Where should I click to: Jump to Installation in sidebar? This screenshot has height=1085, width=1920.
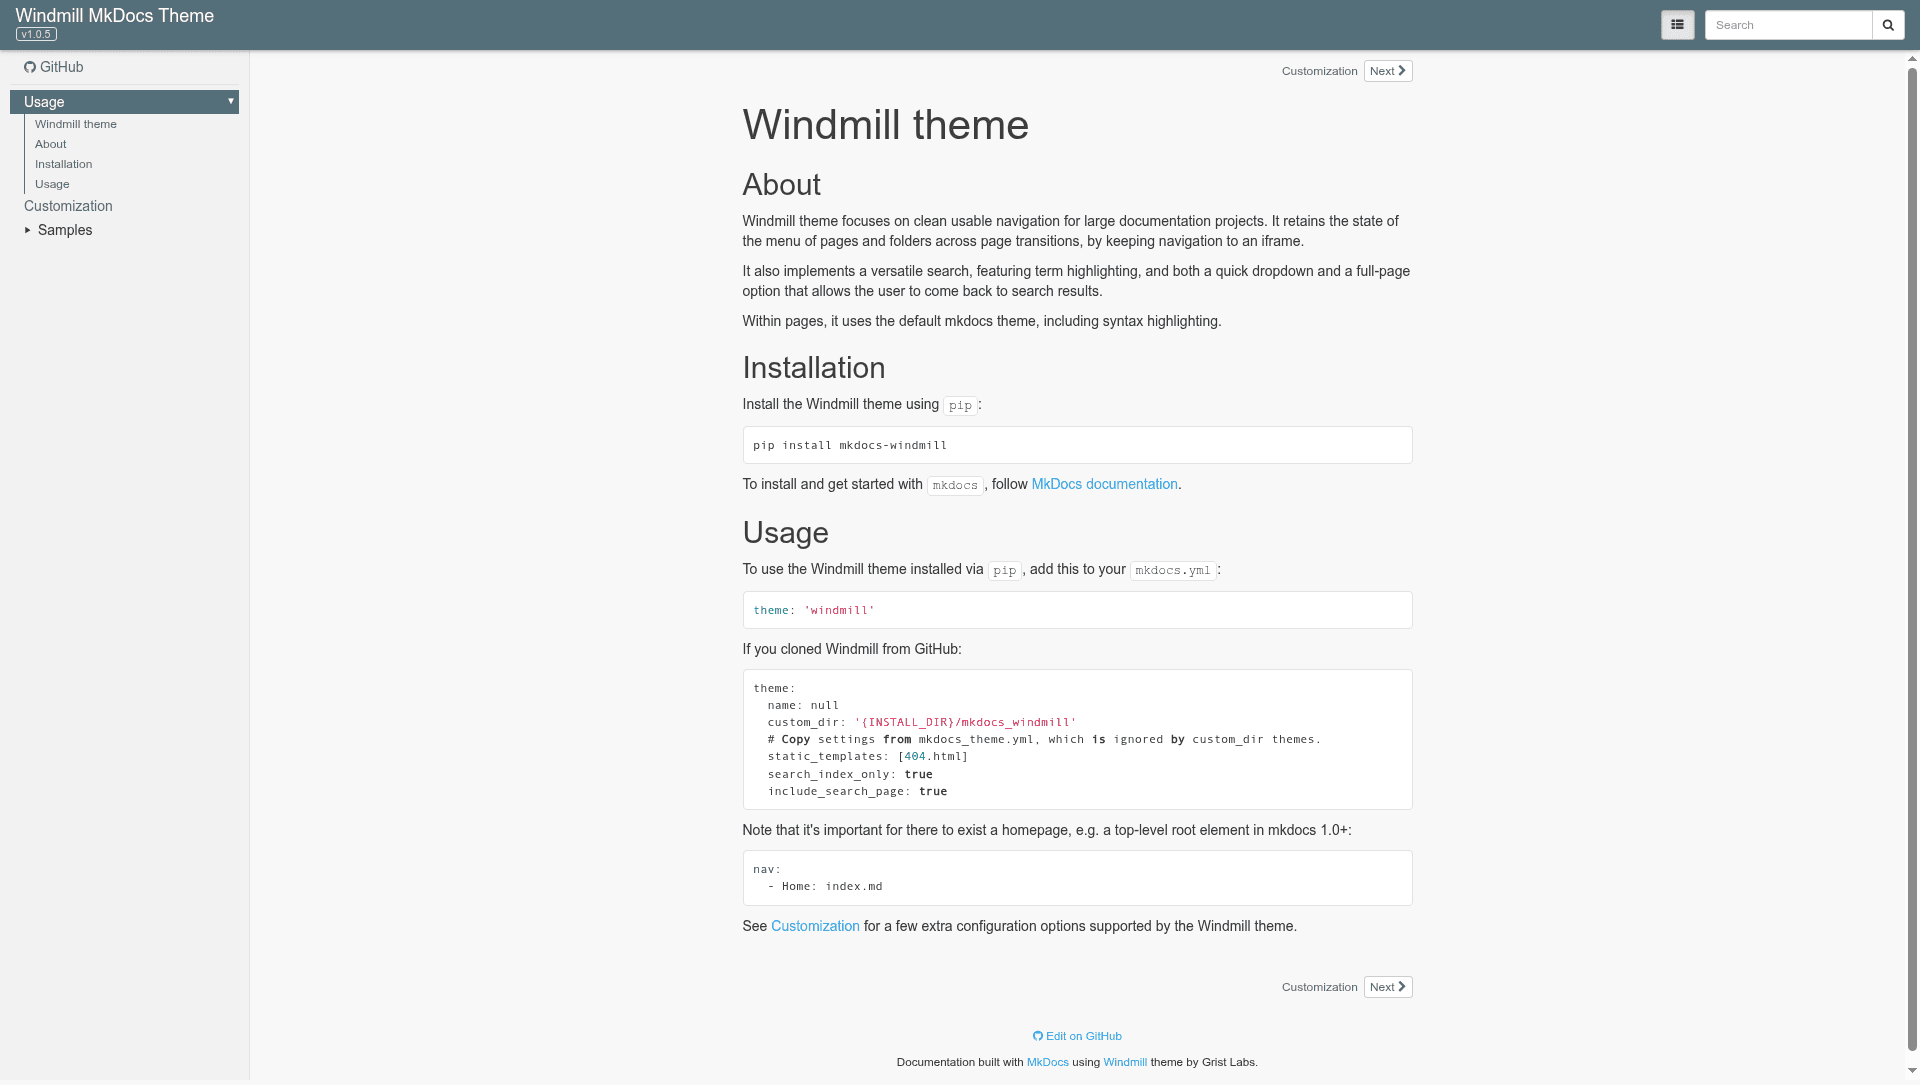point(64,164)
